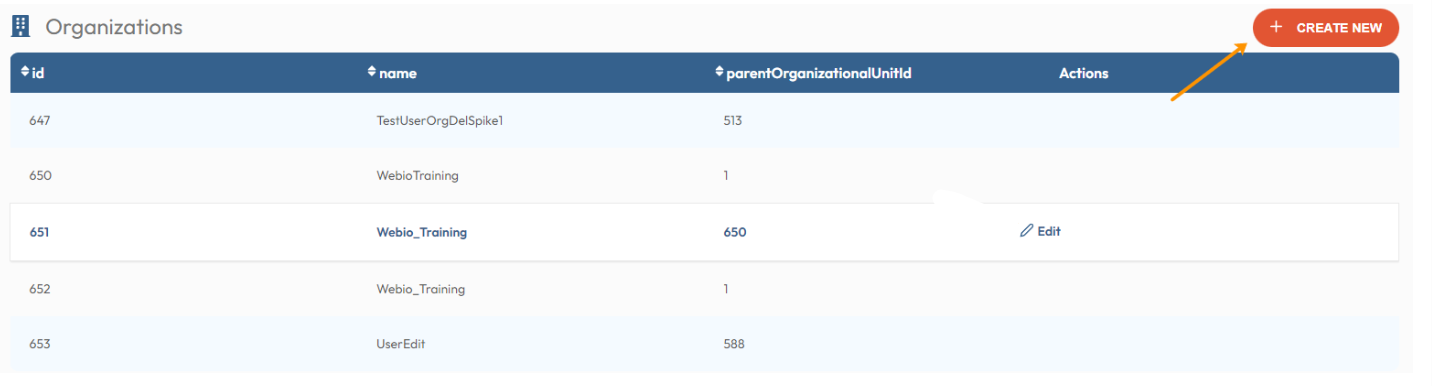Select the WebioTraining organization row
Viewport: 1432px width, 386px height.
pyautogui.click(x=704, y=175)
